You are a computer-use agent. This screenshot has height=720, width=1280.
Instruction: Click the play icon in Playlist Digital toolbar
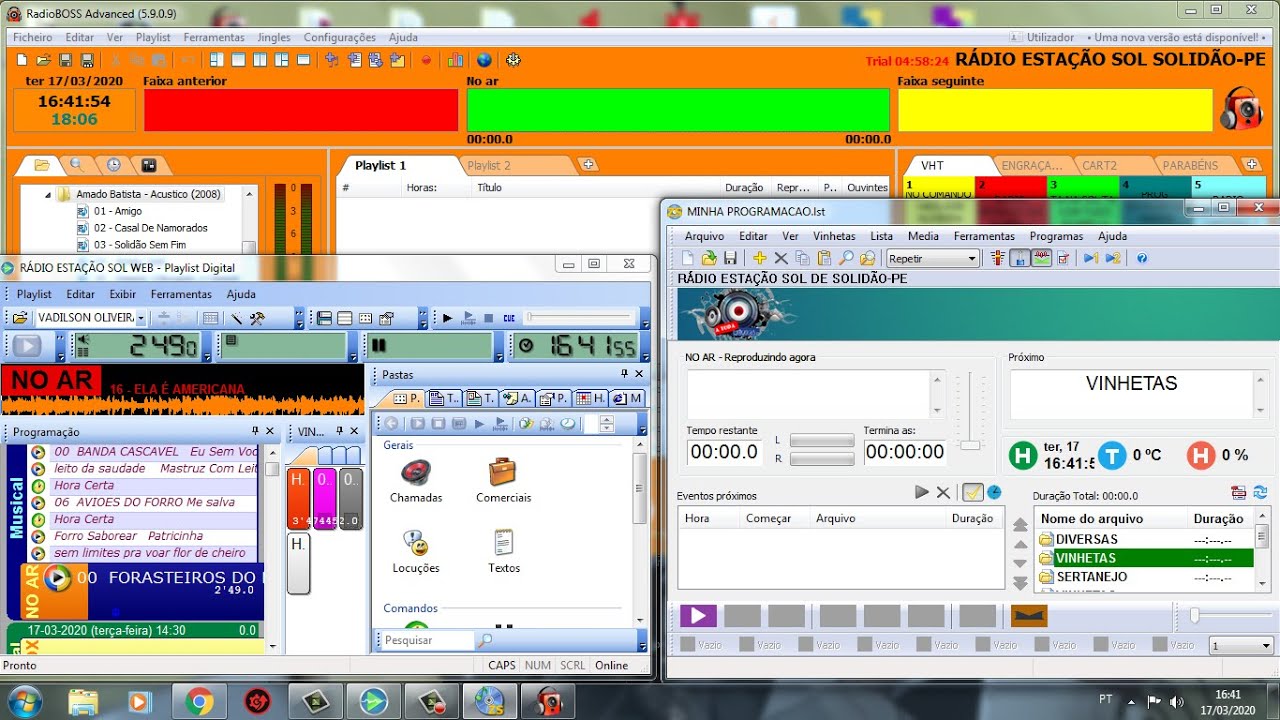click(x=448, y=318)
